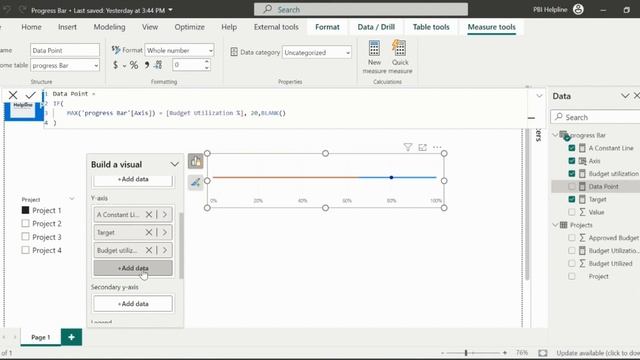The height and width of the screenshot is (360, 640).
Task: Add a new page with plus icon
Action: pyautogui.click(x=71, y=337)
